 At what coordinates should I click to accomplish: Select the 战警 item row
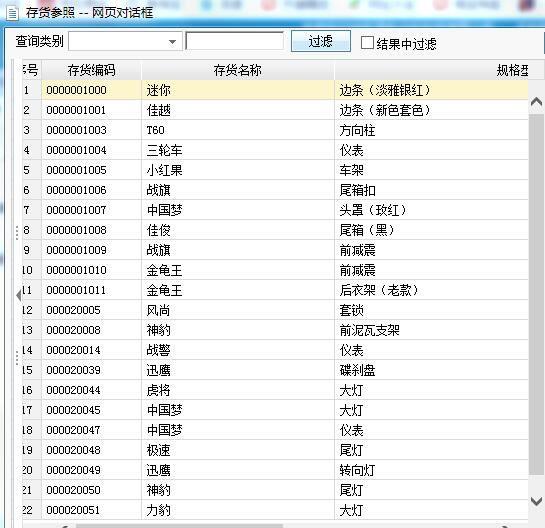point(275,350)
